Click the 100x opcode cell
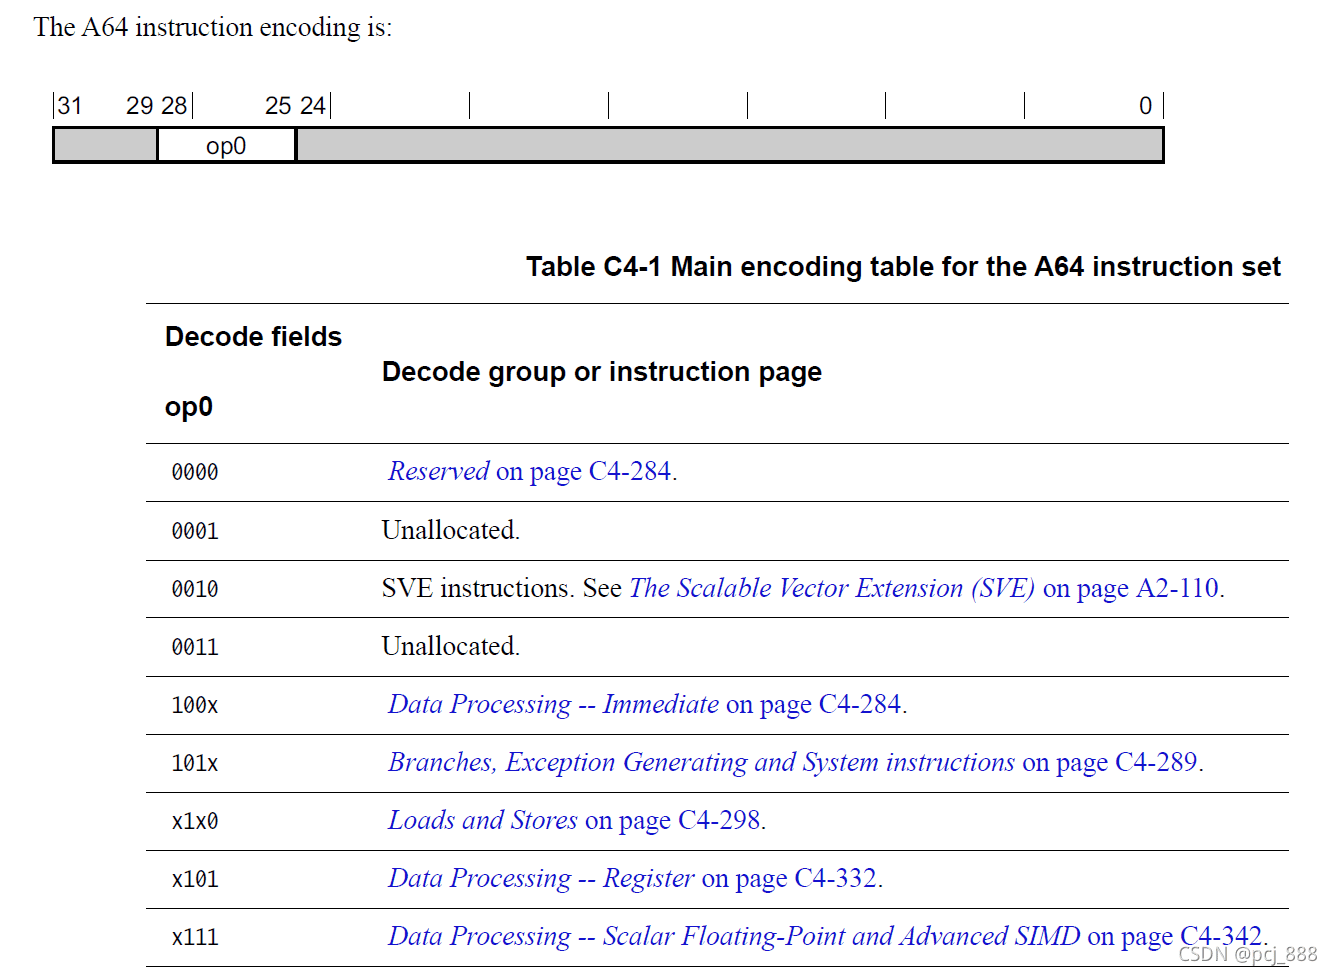This screenshot has width=1332, height=975. point(195,705)
